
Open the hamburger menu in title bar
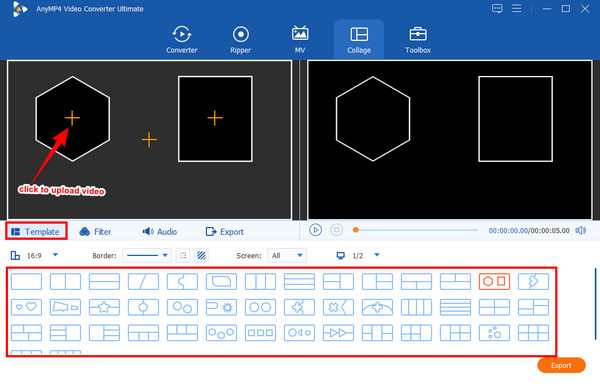click(x=517, y=8)
